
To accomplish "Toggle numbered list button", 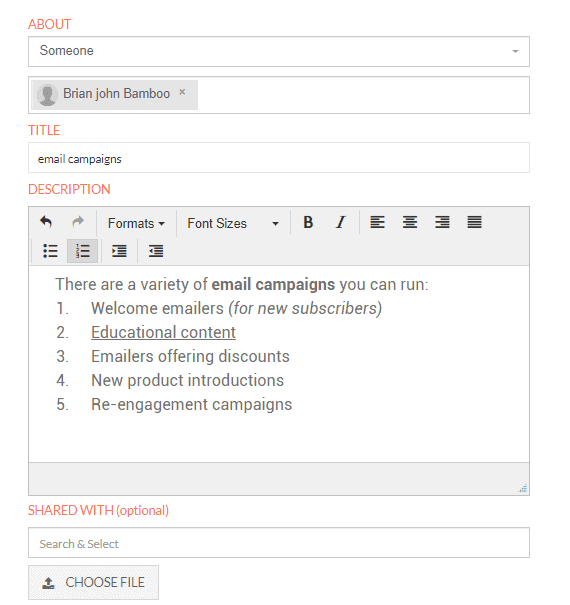I will tap(82, 251).
